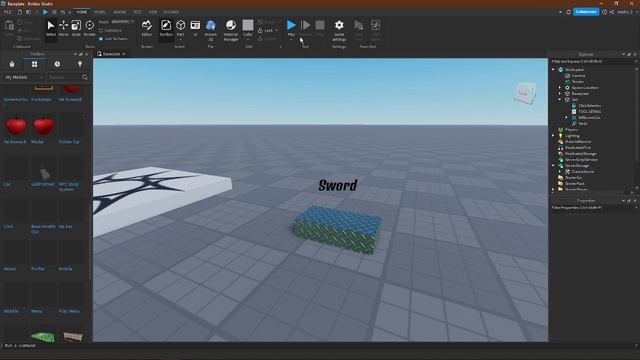Open Import 3D
This screenshot has width=640, height=360.
click(x=211, y=30)
